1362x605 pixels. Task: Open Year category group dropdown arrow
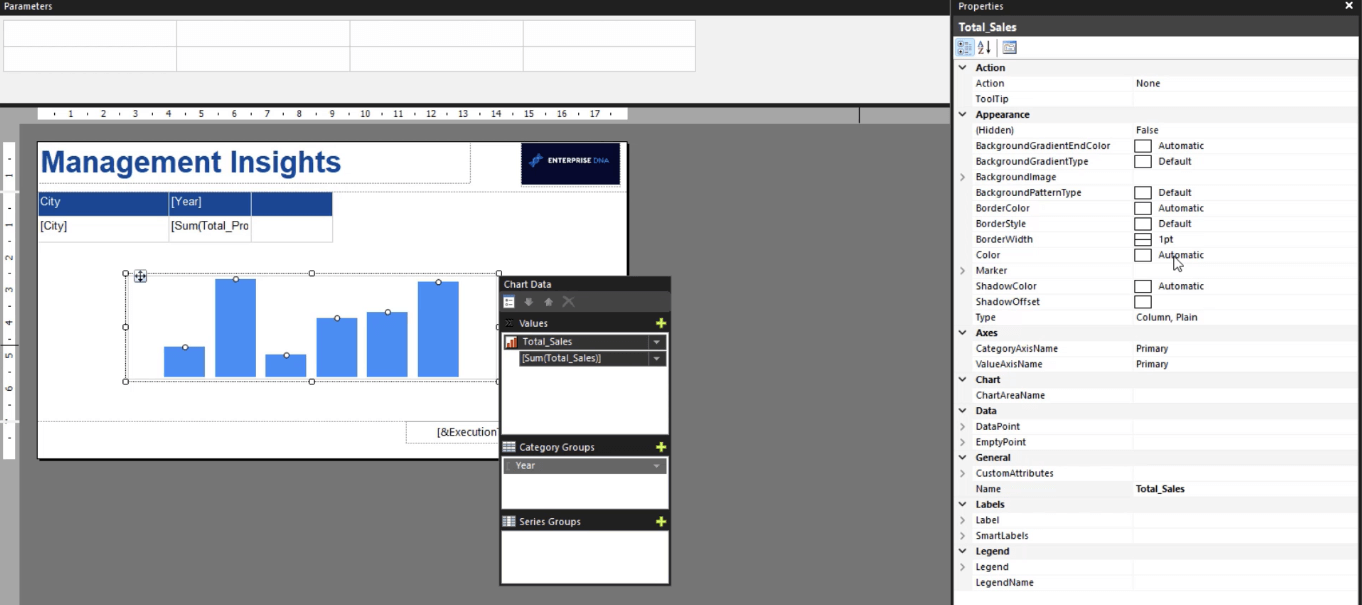(657, 466)
